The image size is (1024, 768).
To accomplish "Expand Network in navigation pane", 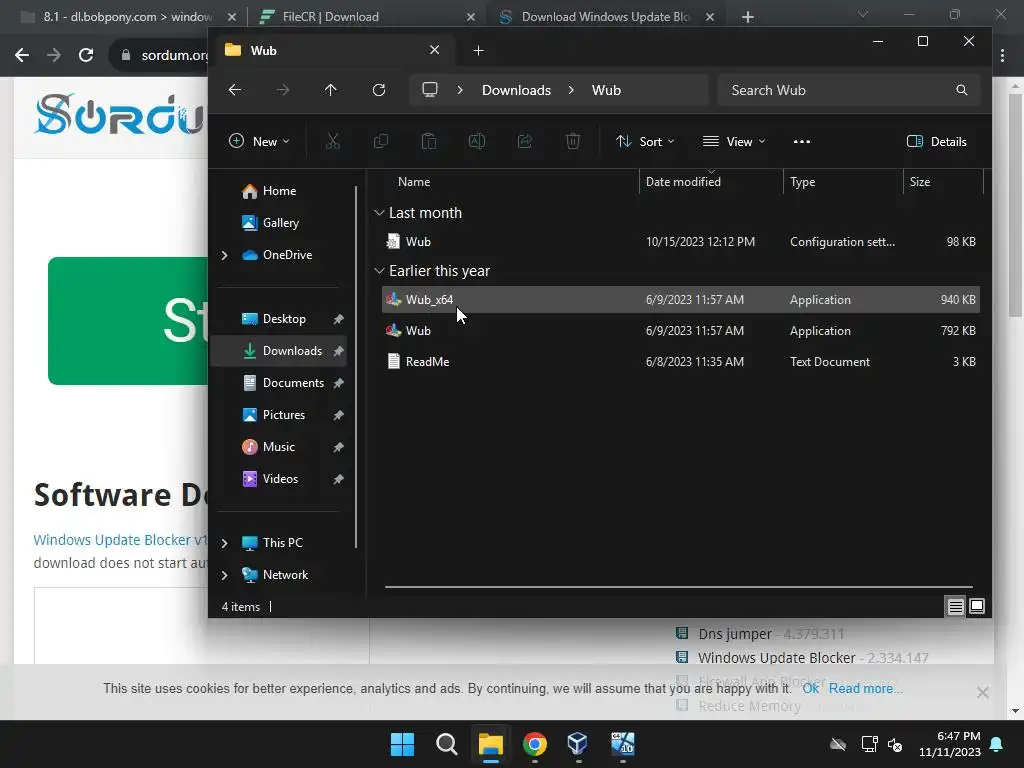I will (x=225, y=575).
